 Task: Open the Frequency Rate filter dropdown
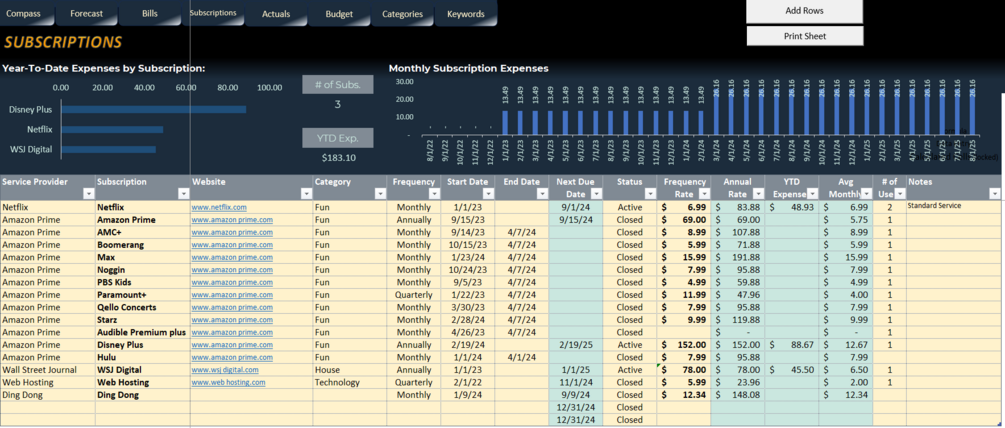(x=704, y=193)
